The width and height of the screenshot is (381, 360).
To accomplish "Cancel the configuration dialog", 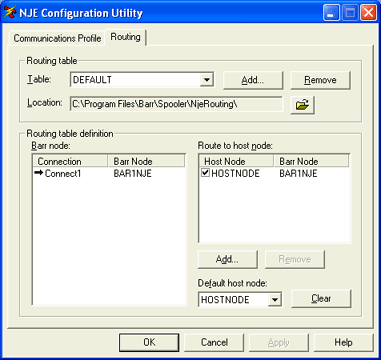I will [x=214, y=342].
